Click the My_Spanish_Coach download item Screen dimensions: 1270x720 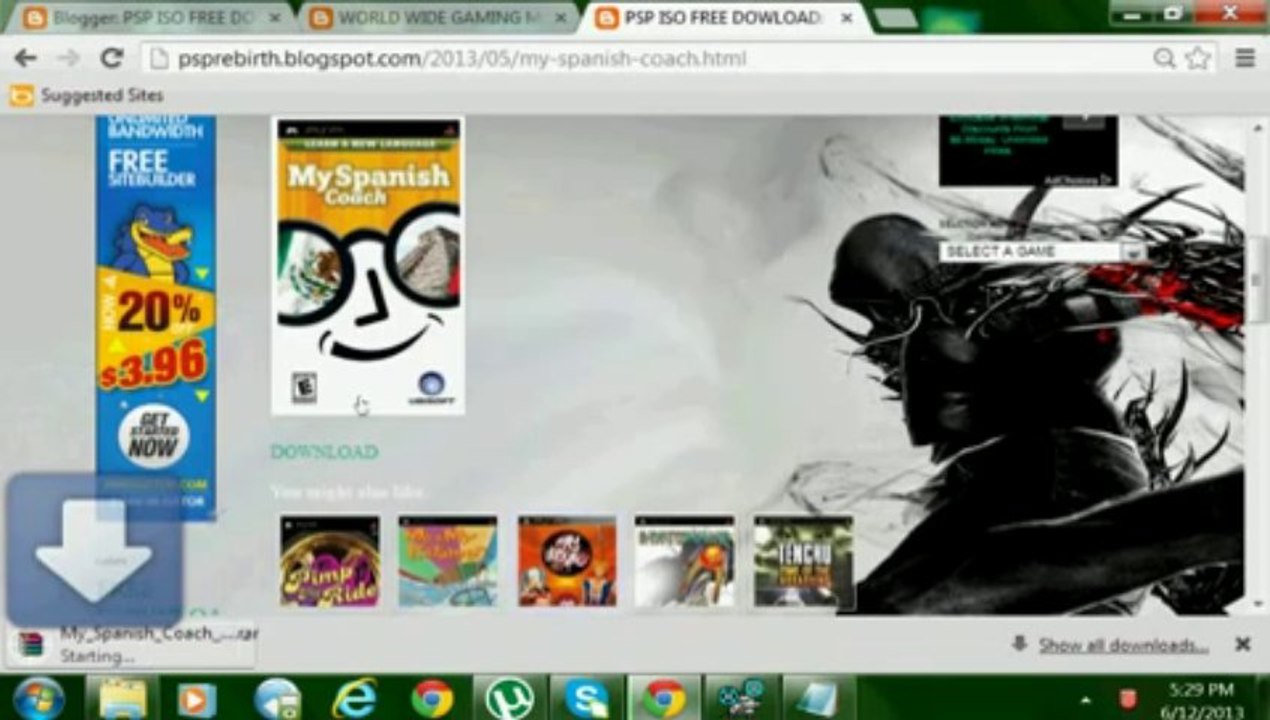tap(130, 645)
